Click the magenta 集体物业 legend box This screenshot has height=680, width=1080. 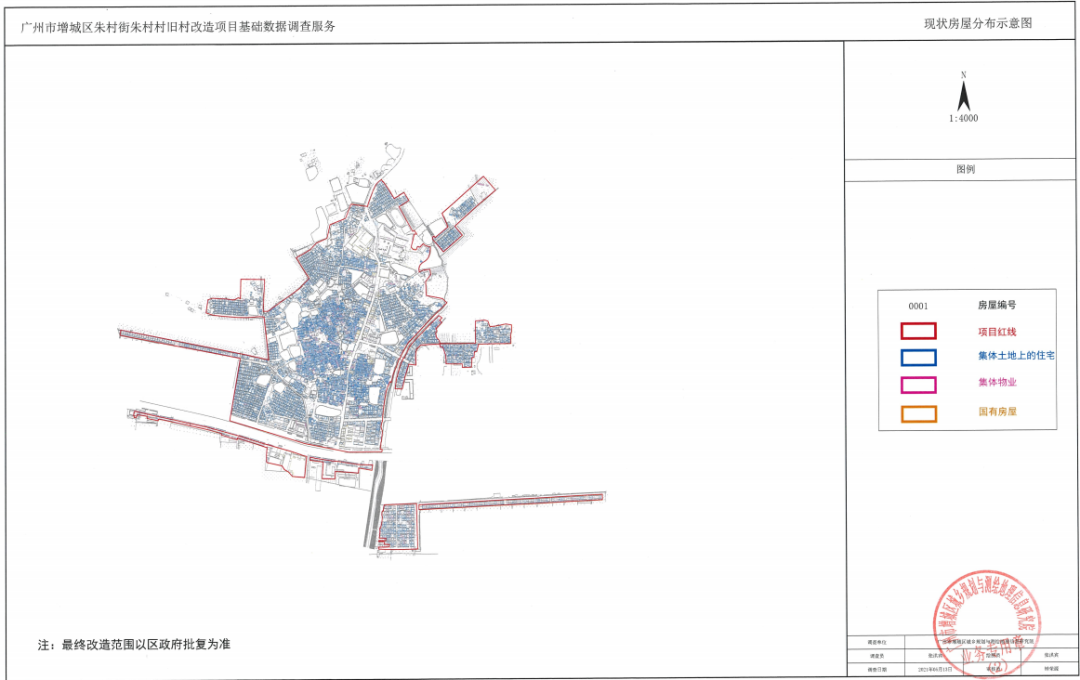pos(918,384)
